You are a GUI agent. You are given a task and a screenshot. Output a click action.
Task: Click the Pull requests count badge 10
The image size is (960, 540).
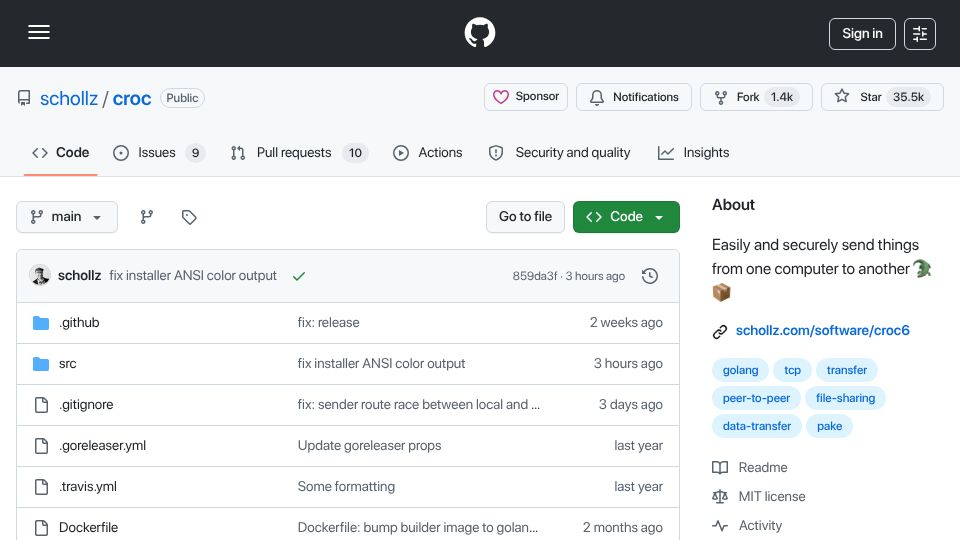[355, 152]
